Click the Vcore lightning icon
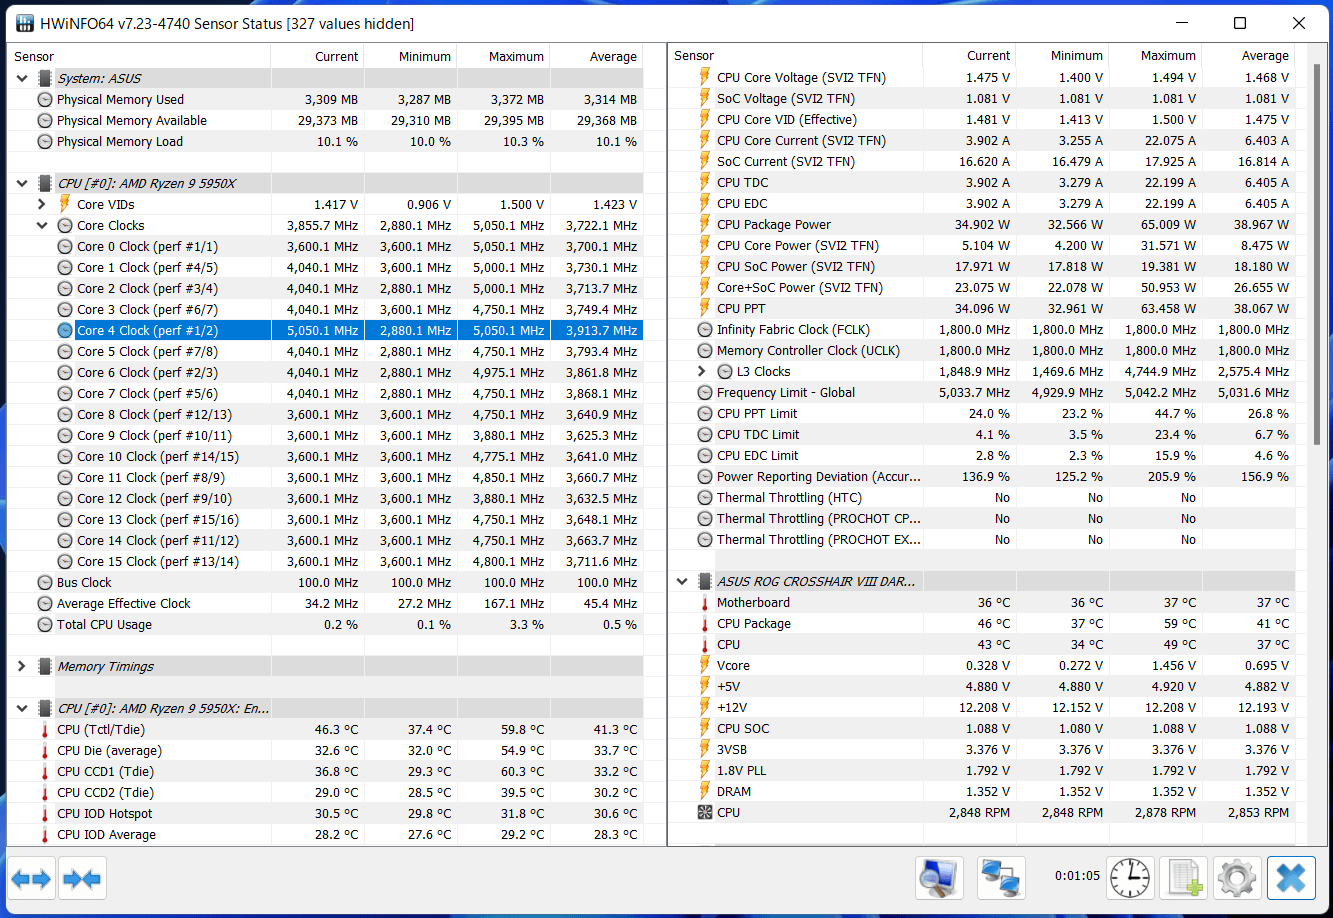 [x=705, y=665]
